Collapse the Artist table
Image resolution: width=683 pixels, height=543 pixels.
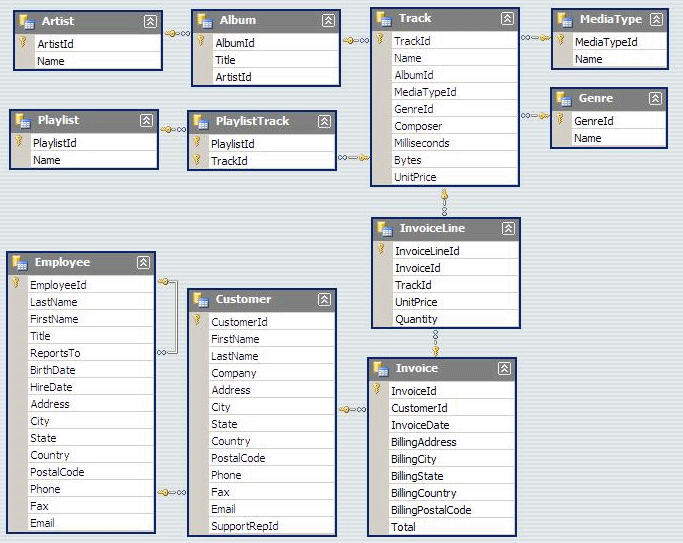(x=150, y=21)
